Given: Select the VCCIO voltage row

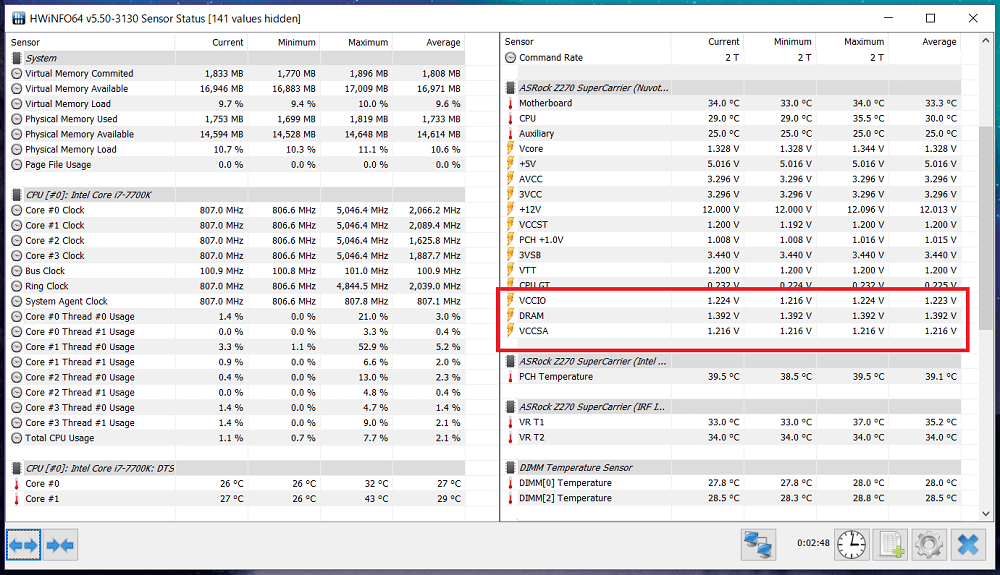Looking at the screenshot, I should pos(732,300).
